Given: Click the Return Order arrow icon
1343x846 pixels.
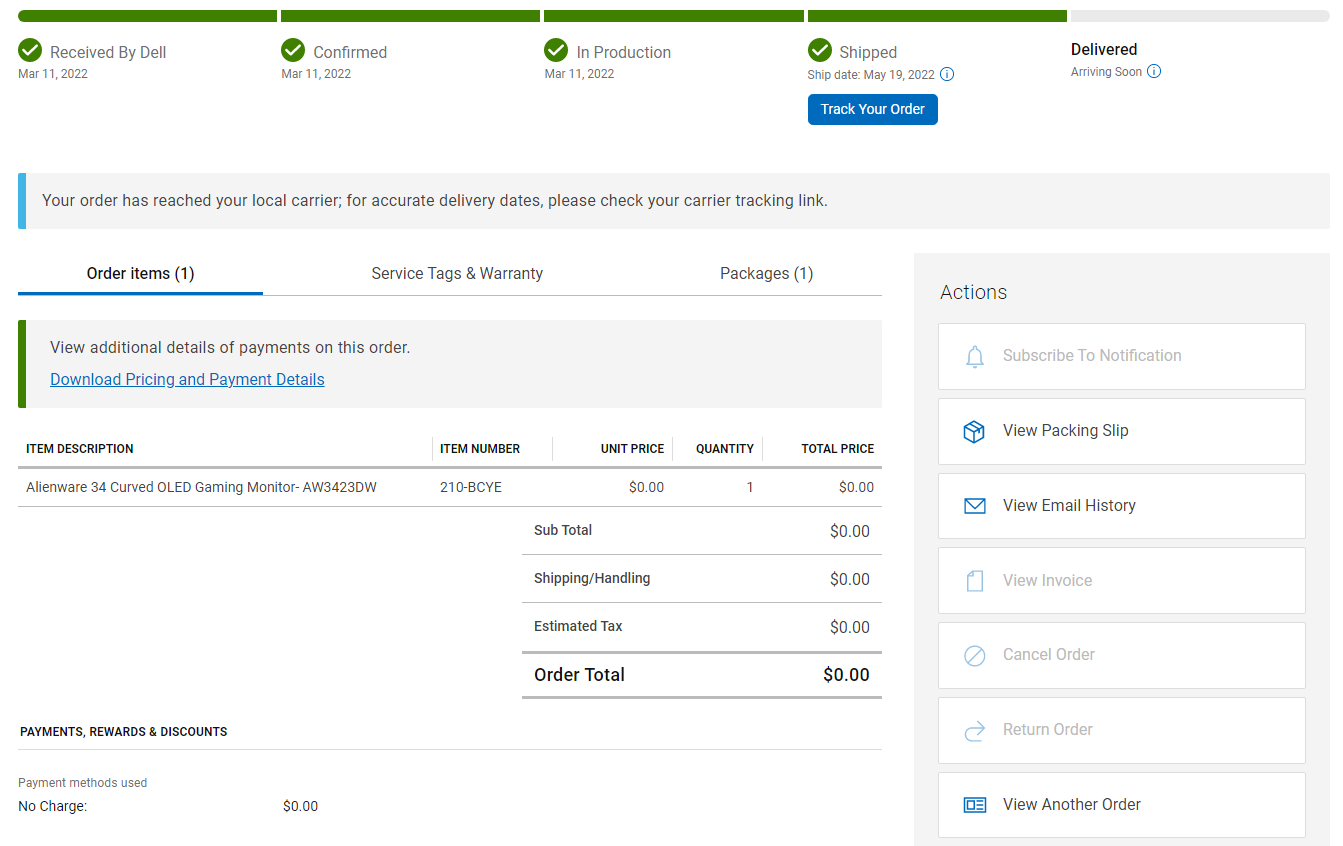Looking at the screenshot, I should tap(975, 731).
